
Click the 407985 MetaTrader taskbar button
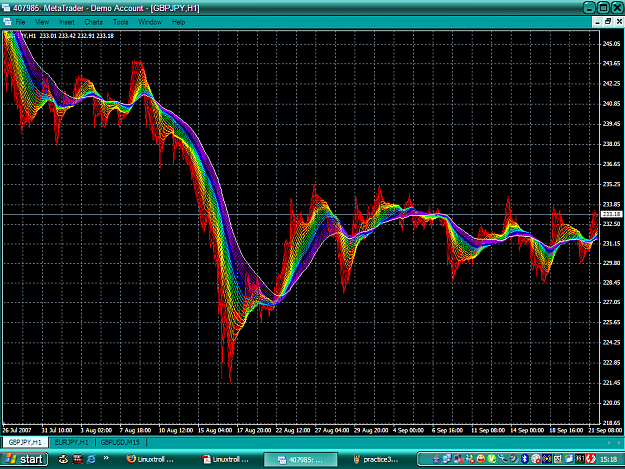point(301,459)
